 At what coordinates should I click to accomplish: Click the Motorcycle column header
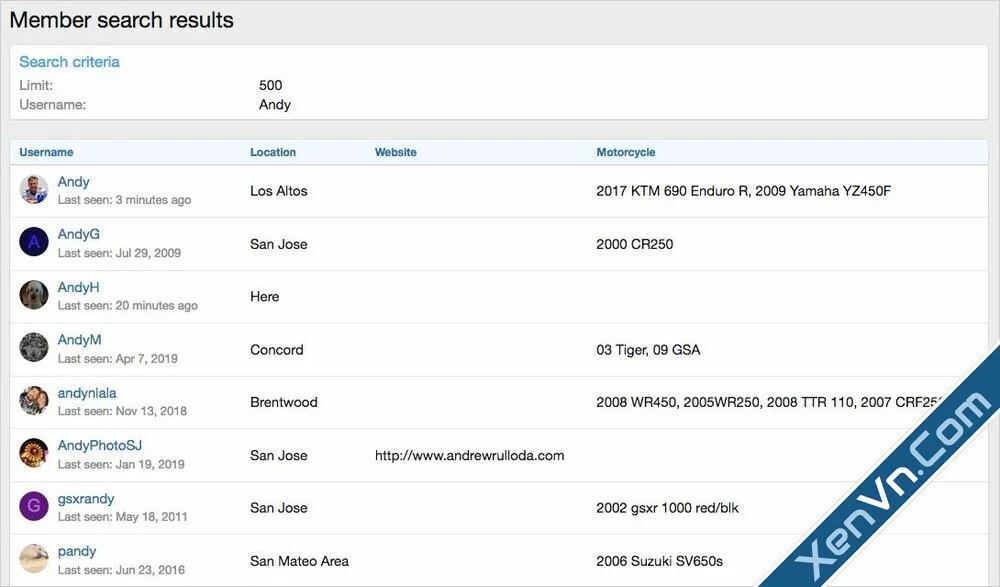[625, 151]
